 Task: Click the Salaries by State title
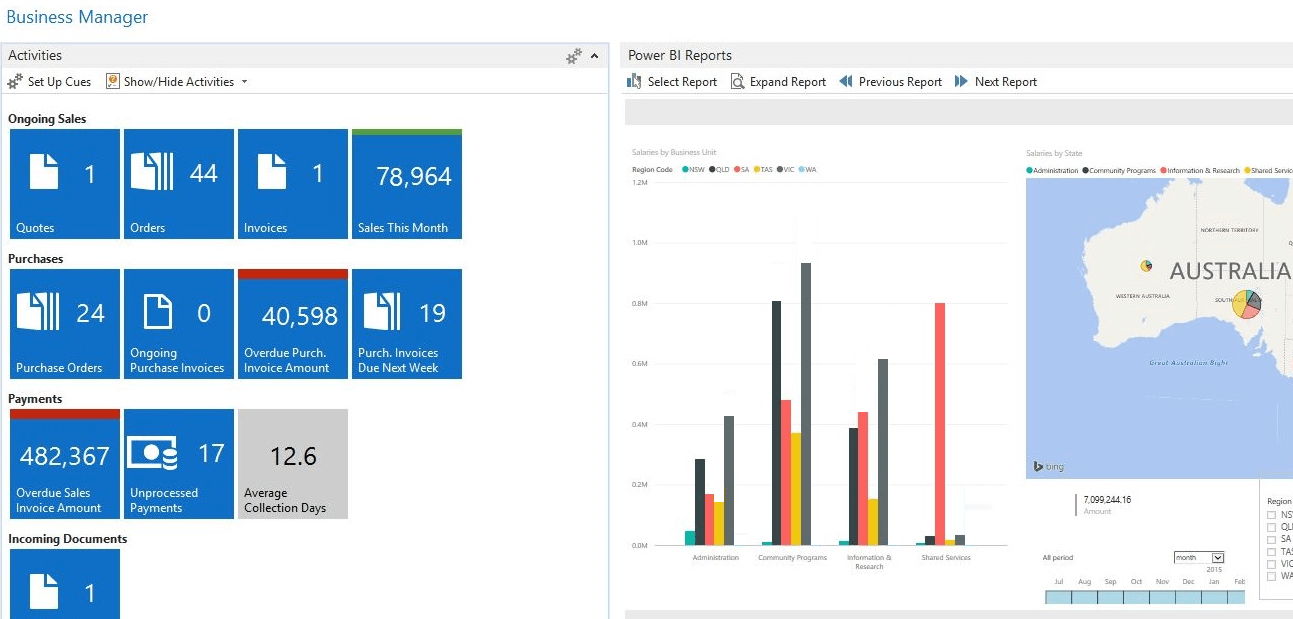[1054, 154]
